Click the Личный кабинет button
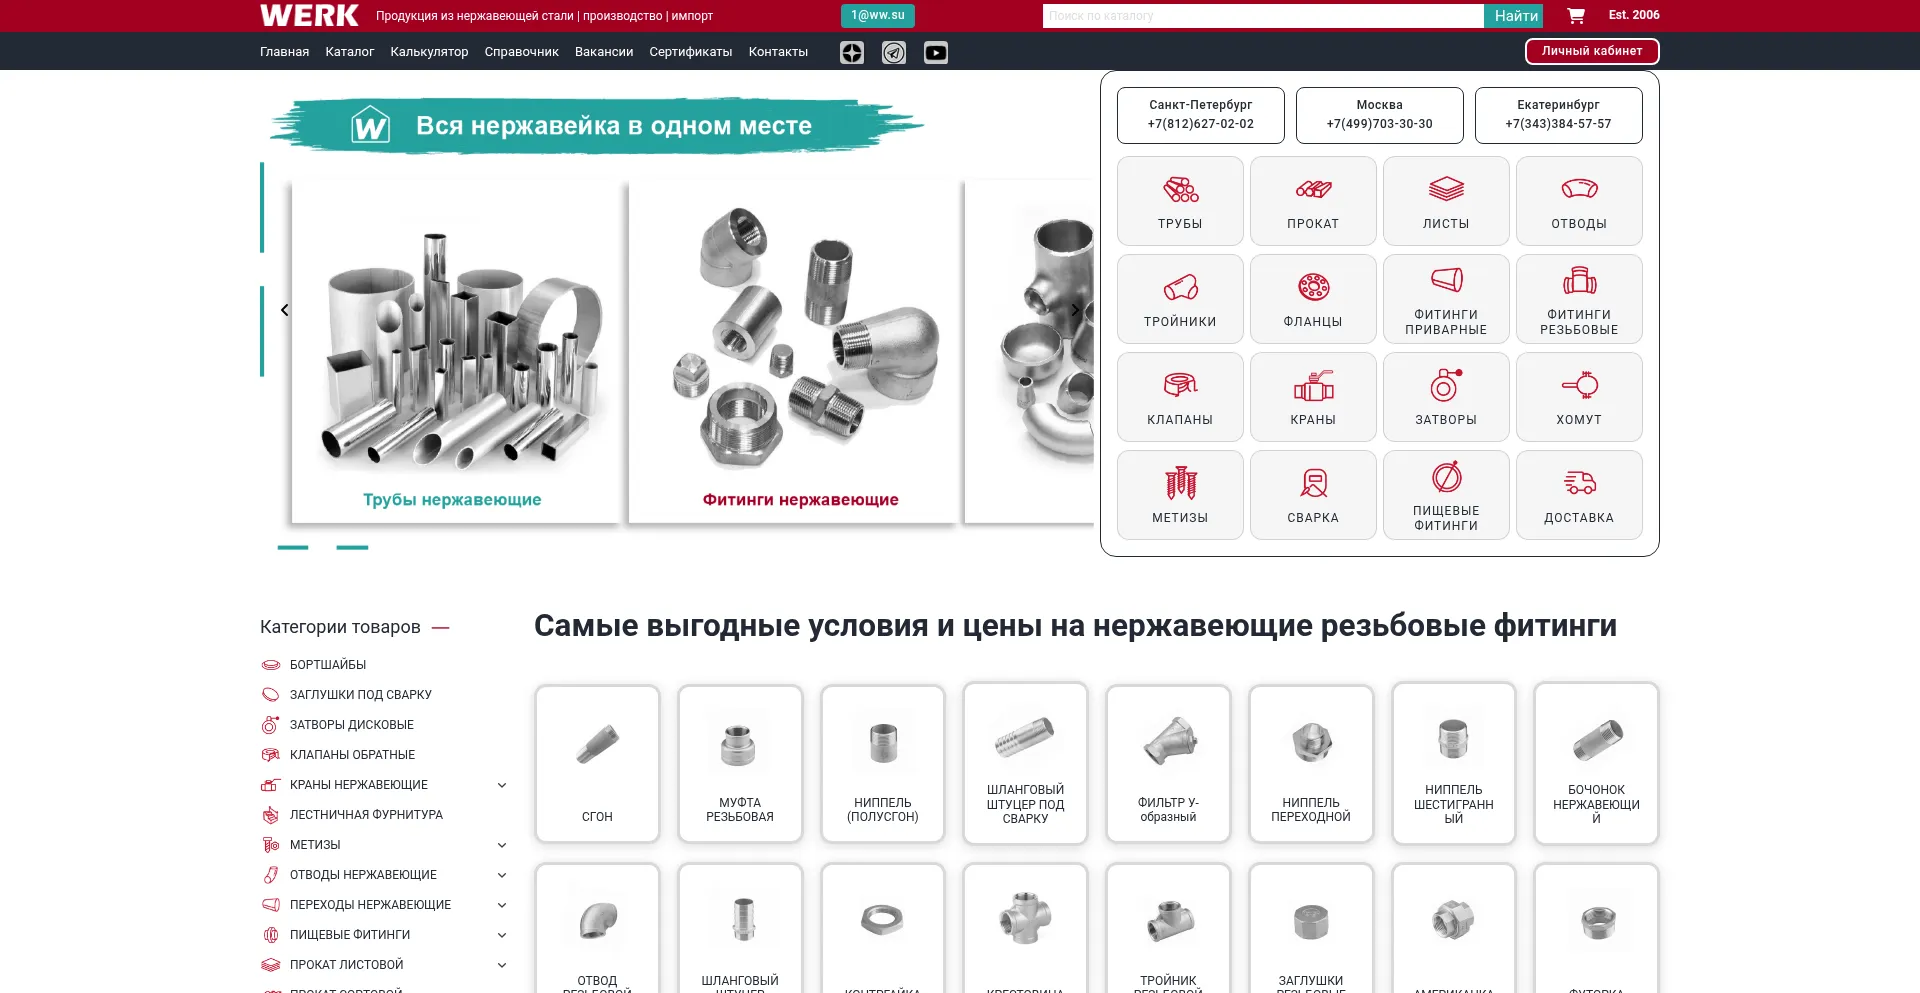The height and width of the screenshot is (993, 1920). 1591,51
